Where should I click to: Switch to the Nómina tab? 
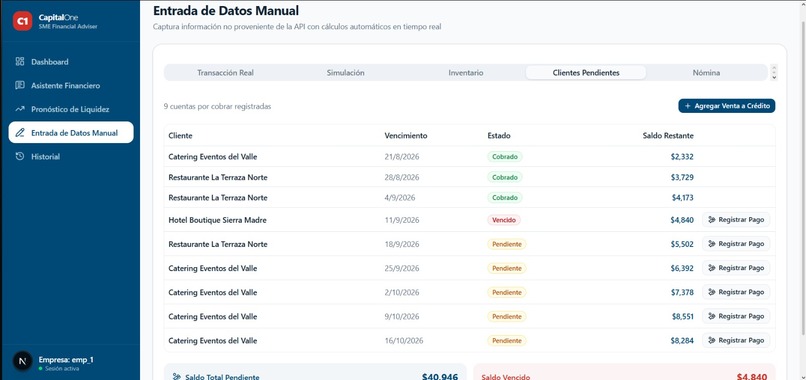pyautogui.click(x=706, y=73)
